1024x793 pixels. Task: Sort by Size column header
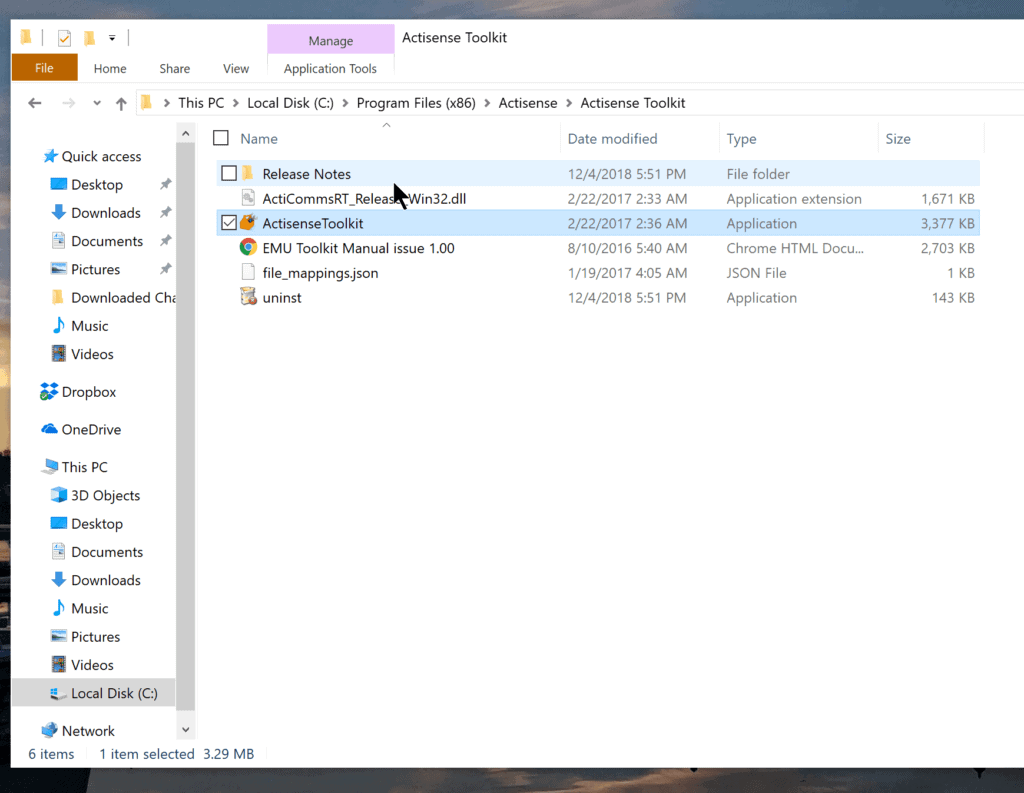pyautogui.click(x=898, y=138)
